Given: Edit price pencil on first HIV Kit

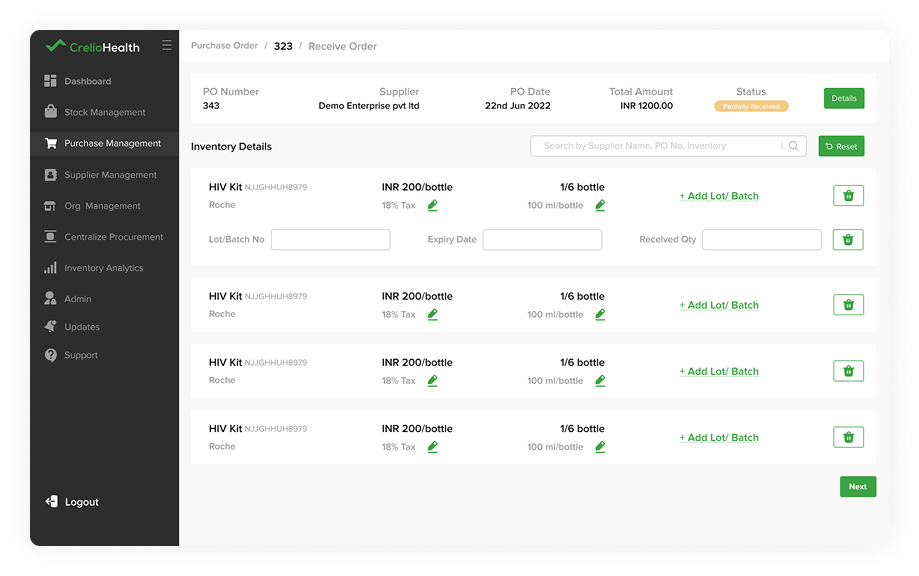Looking at the screenshot, I should click(x=433, y=205).
